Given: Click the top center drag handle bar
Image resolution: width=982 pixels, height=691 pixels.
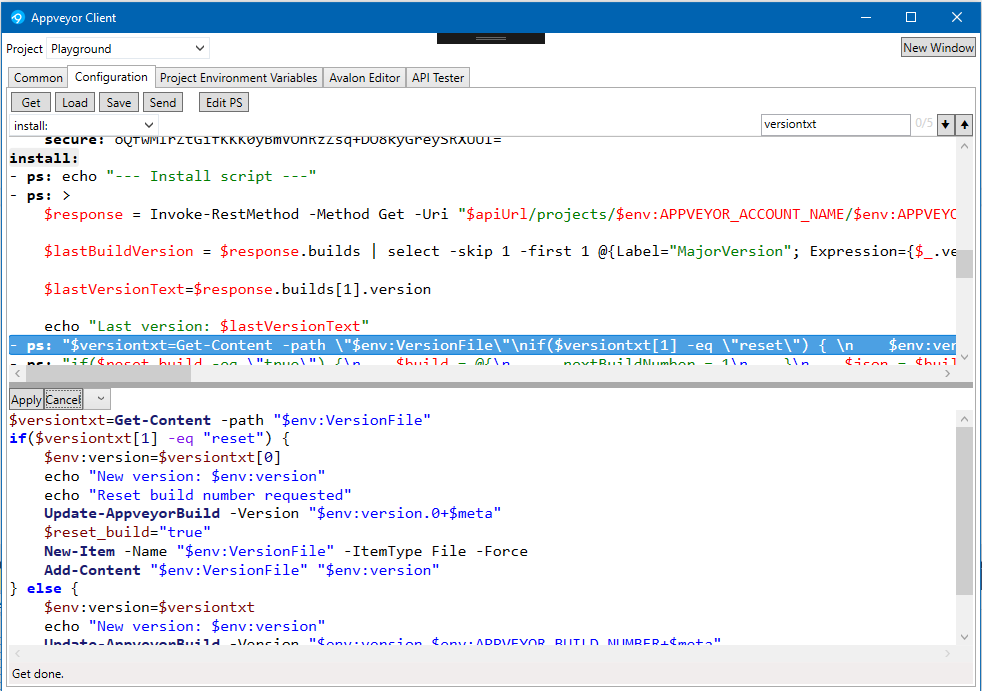Looking at the screenshot, I should point(491,38).
